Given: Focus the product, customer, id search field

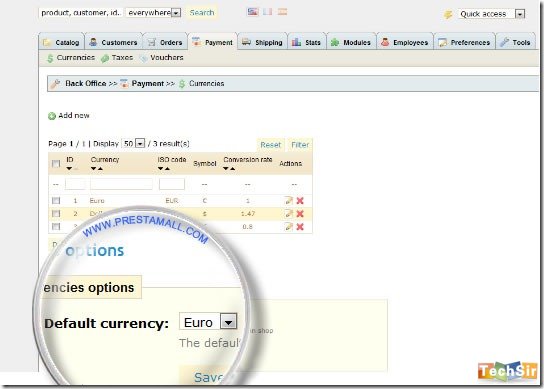Looking at the screenshot, I should point(80,13).
